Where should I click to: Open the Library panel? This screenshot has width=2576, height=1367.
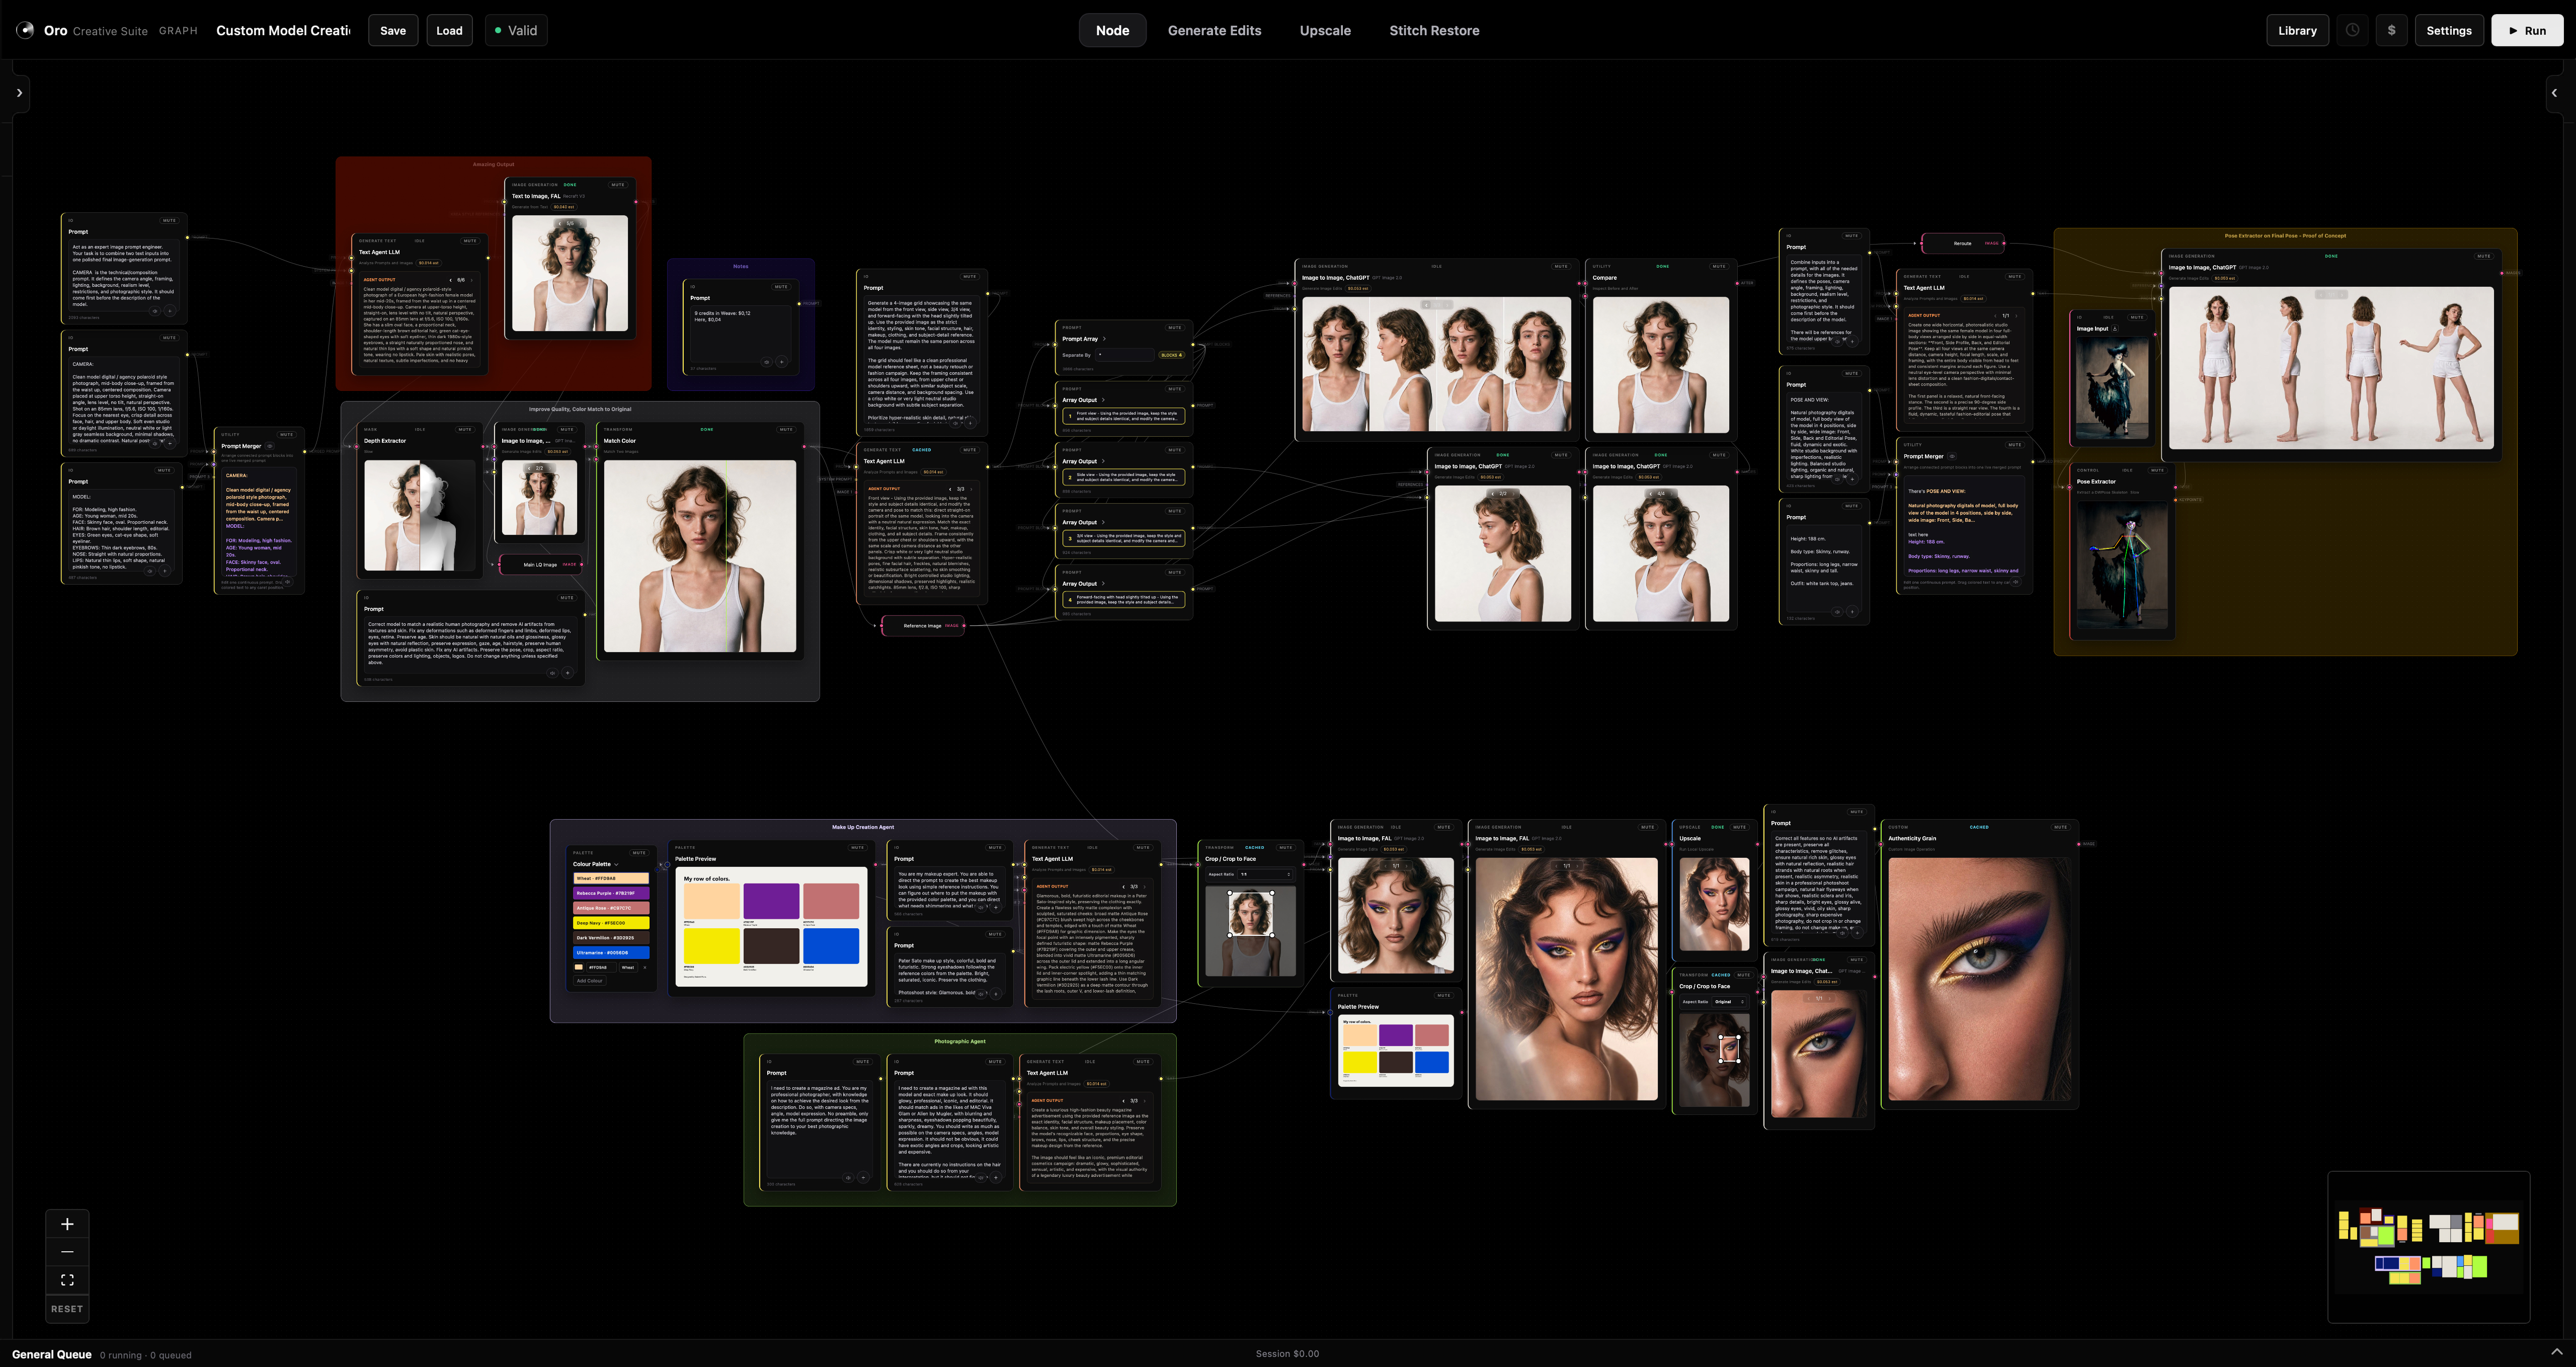2297,30
